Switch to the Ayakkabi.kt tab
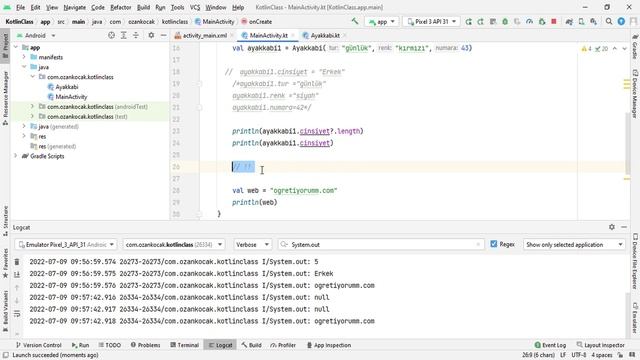640x360 pixels. pos(324,36)
